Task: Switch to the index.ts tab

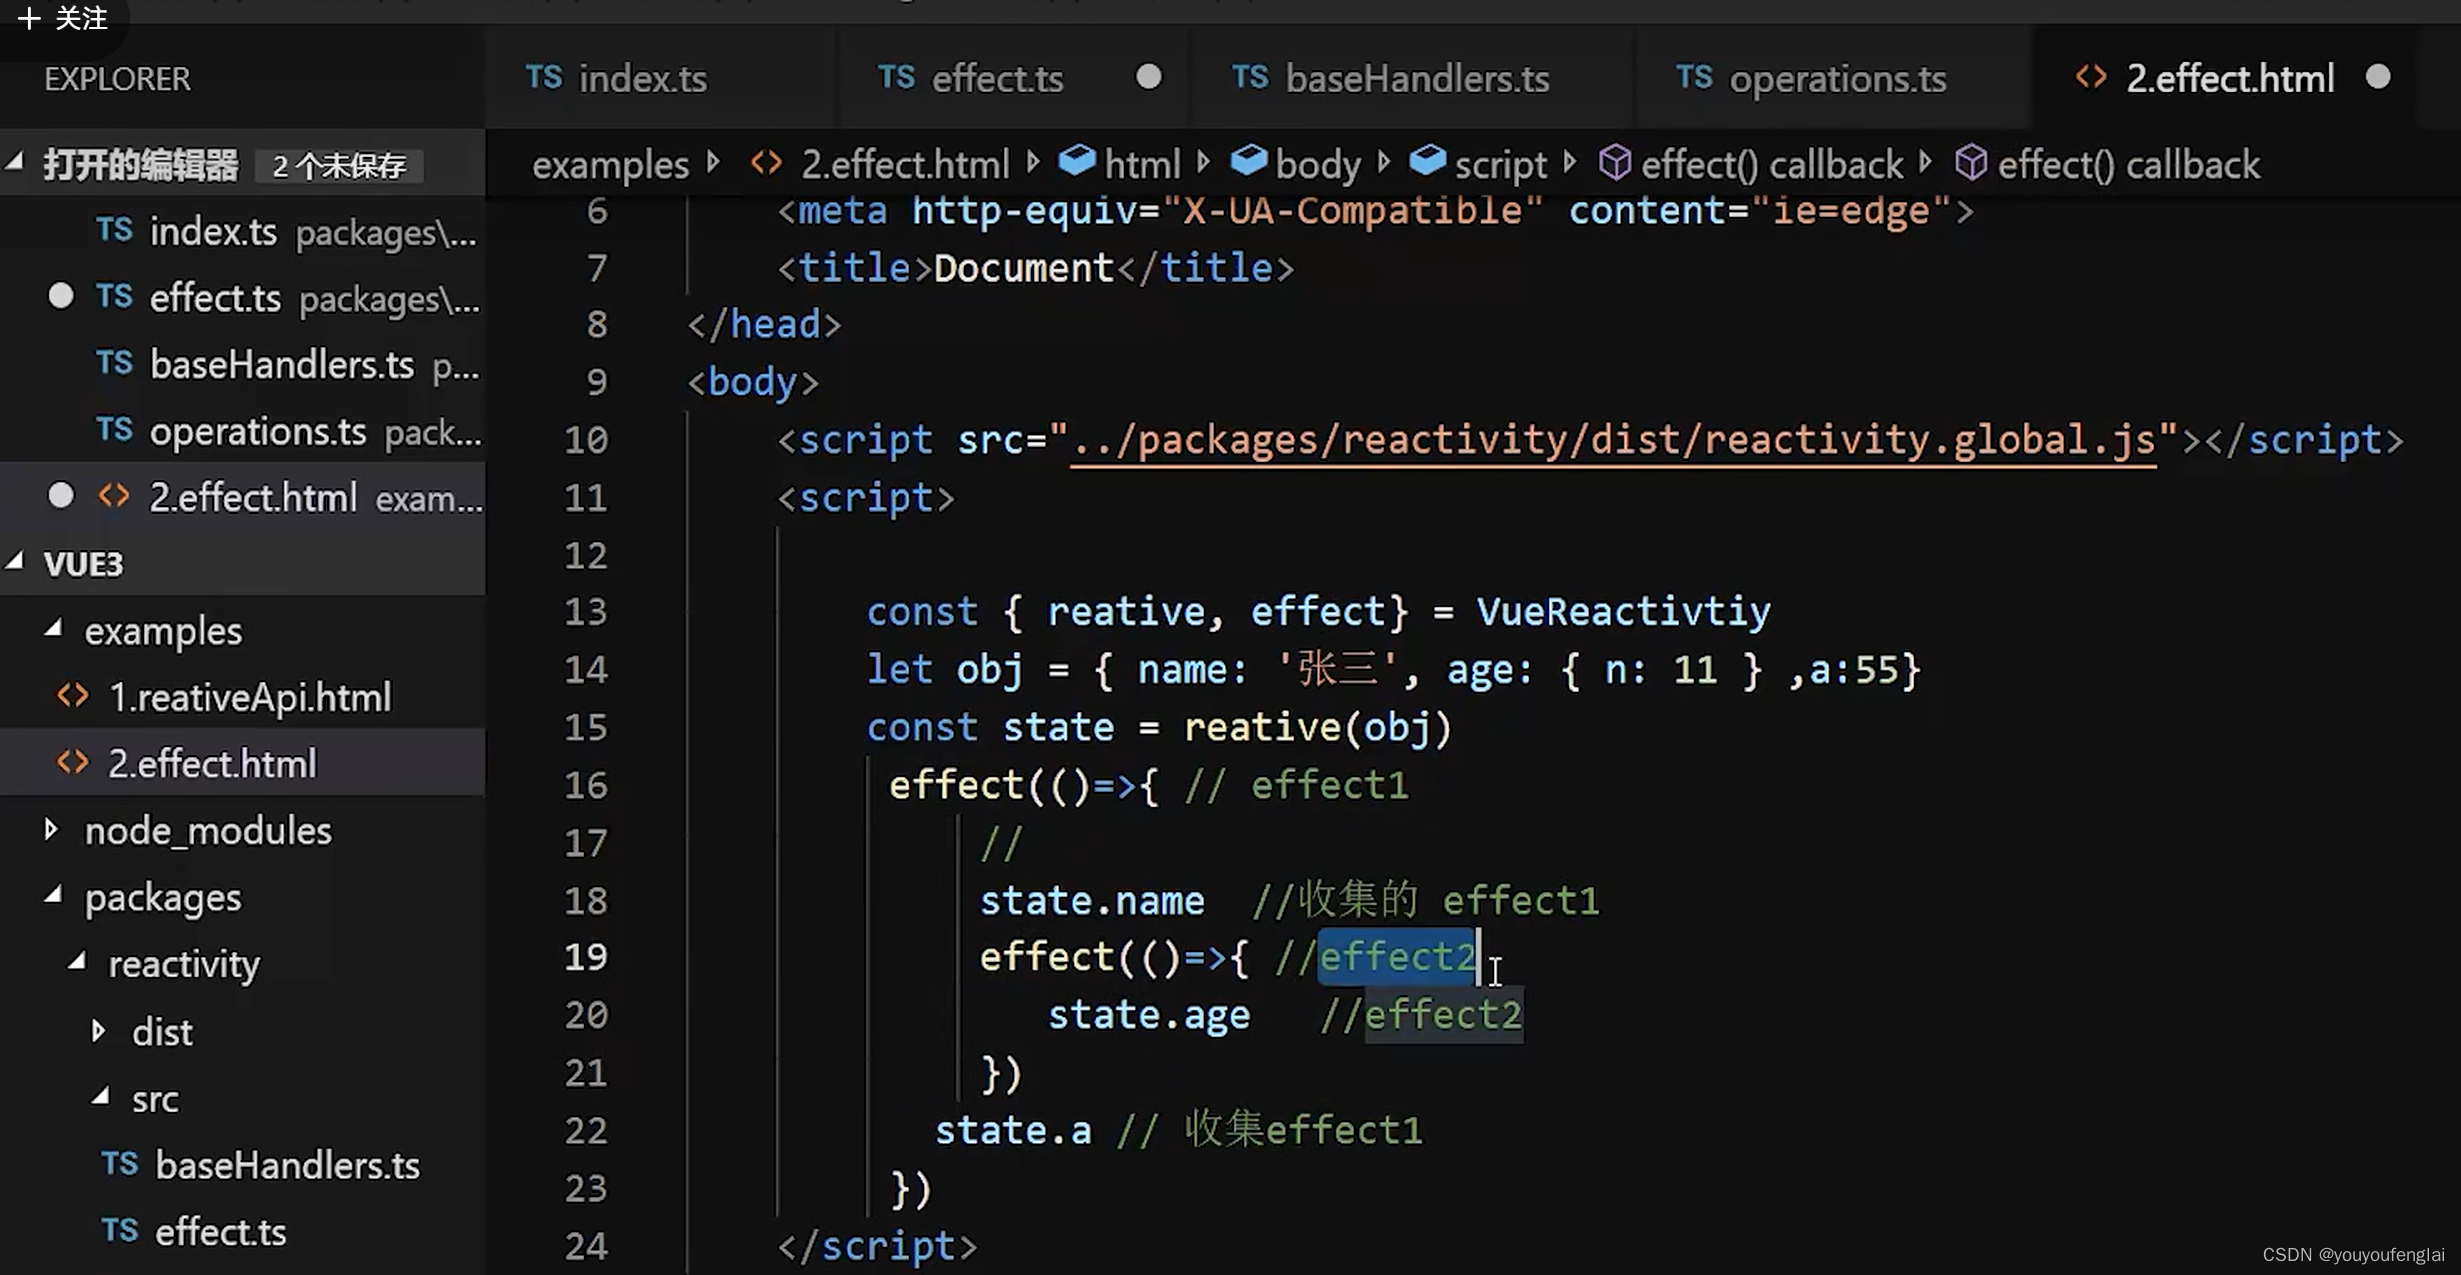Action: point(660,78)
